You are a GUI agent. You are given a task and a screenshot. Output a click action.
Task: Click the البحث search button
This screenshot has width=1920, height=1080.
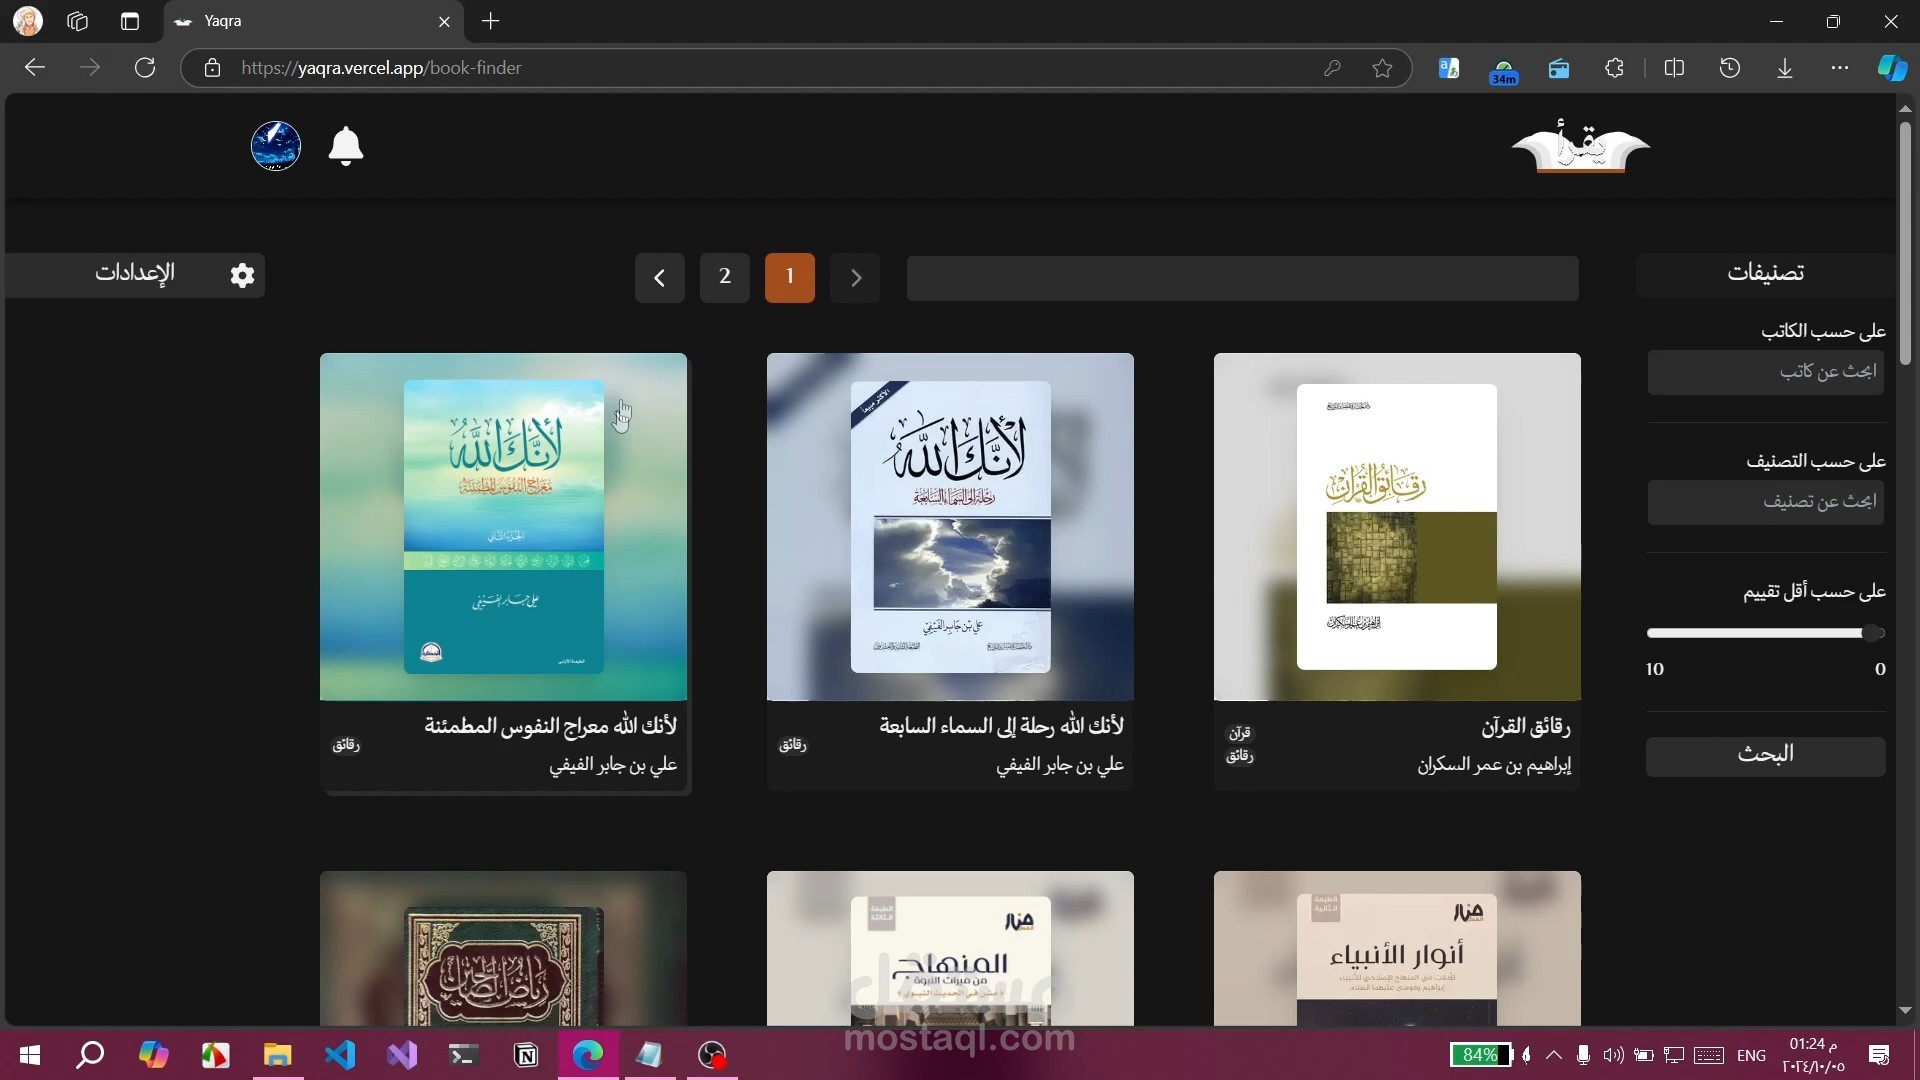(x=1765, y=756)
